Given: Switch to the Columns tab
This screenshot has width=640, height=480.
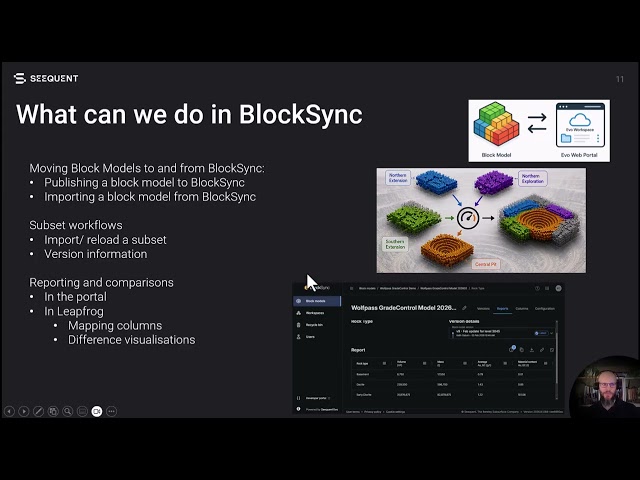Looking at the screenshot, I should [x=522, y=309].
